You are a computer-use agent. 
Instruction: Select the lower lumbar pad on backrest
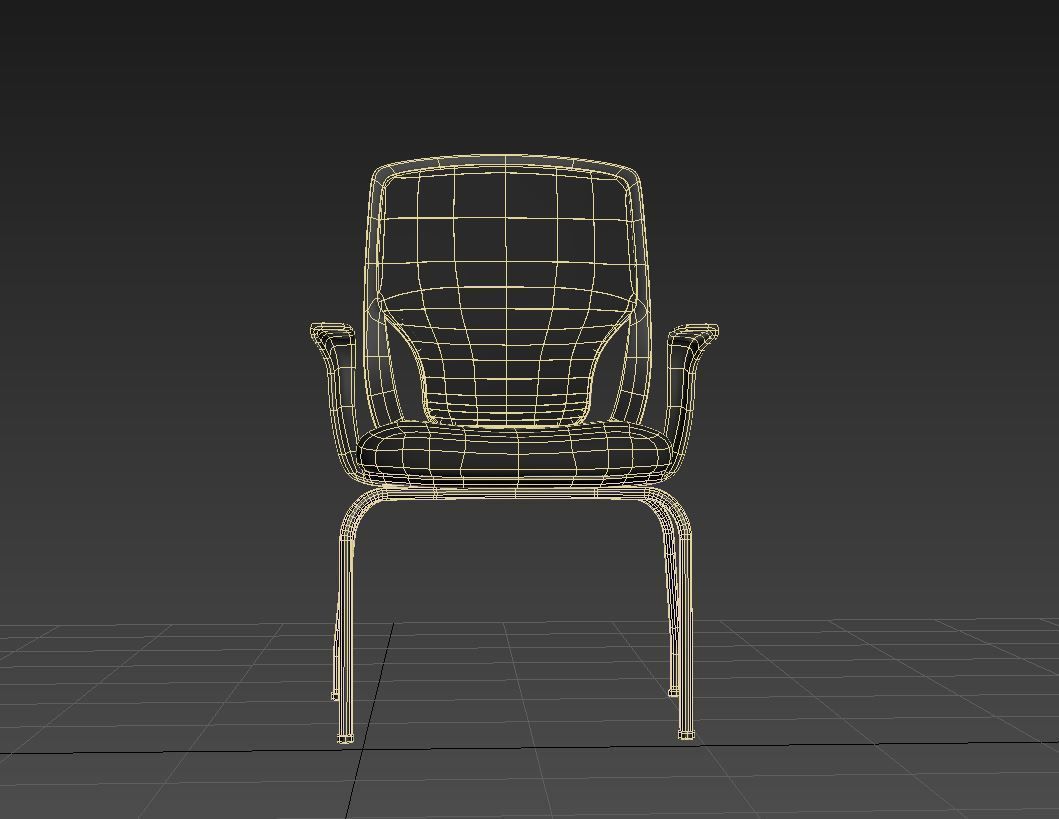(507, 368)
